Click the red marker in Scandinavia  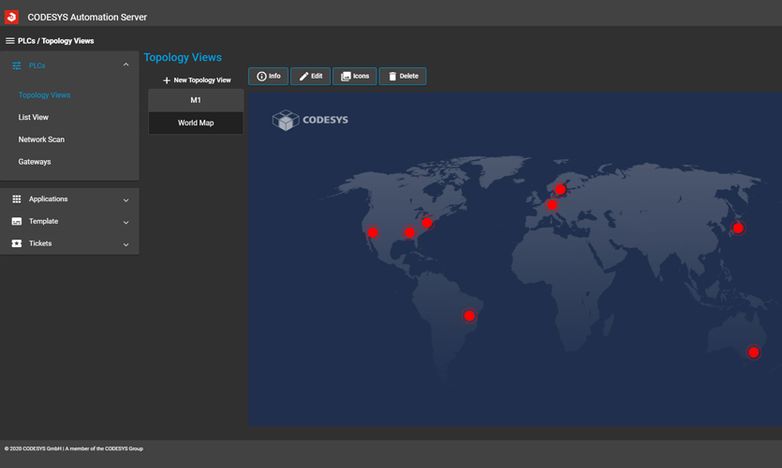tap(561, 190)
